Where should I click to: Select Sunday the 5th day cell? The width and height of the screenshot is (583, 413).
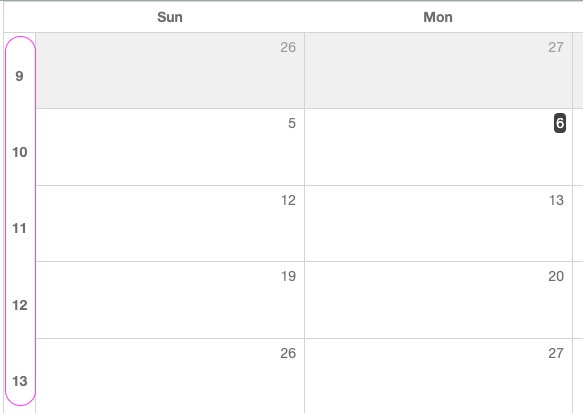point(170,147)
